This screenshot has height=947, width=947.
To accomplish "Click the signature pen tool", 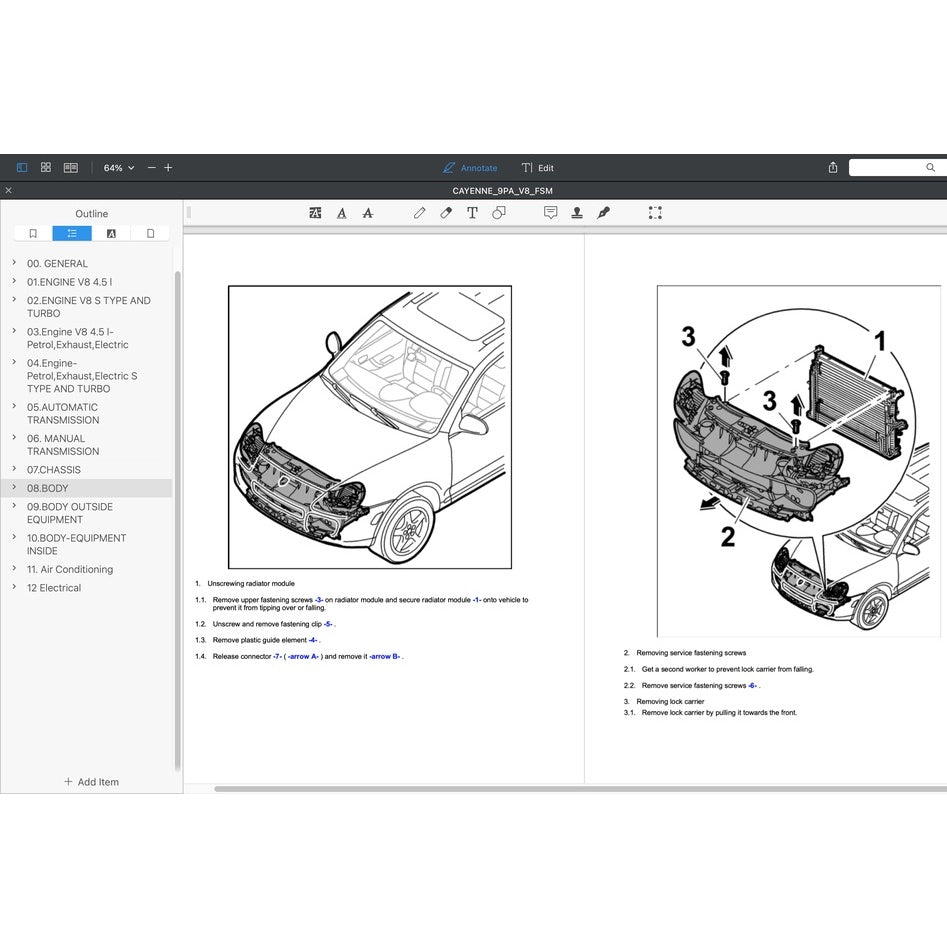I will [x=603, y=213].
